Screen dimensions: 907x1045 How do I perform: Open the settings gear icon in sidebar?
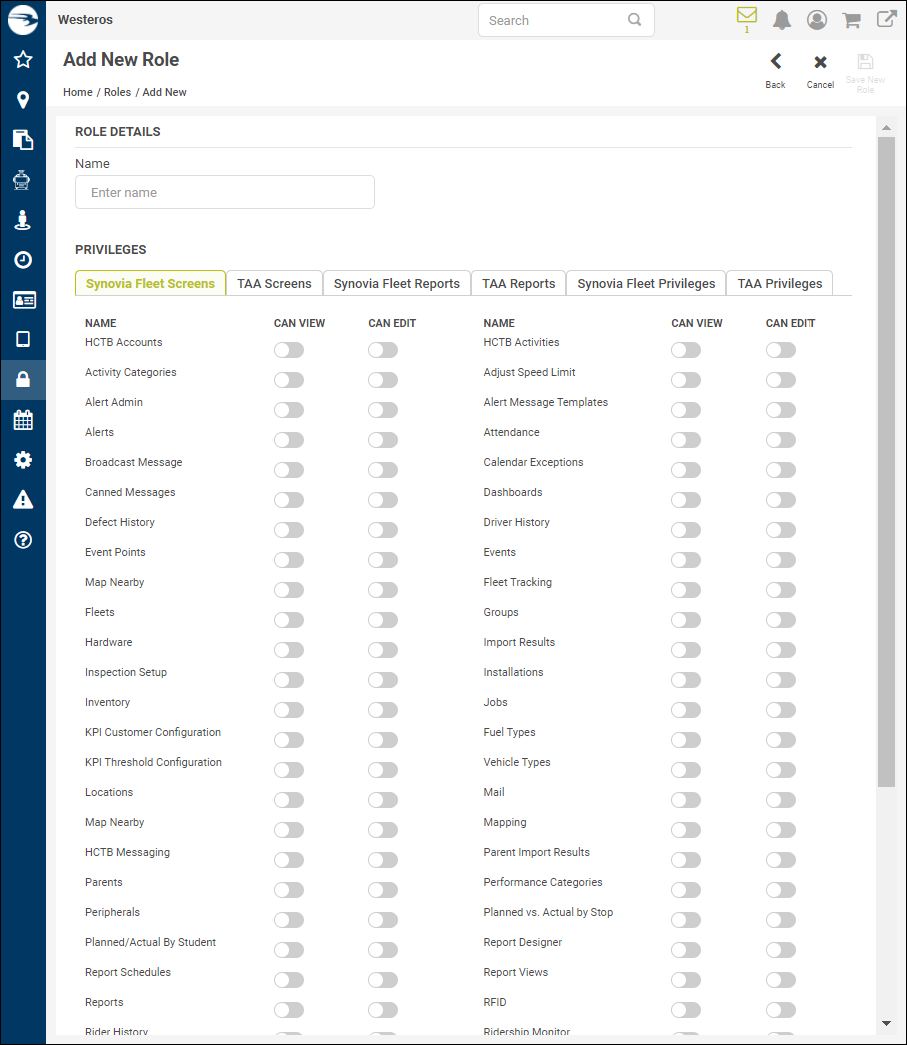[x=23, y=460]
